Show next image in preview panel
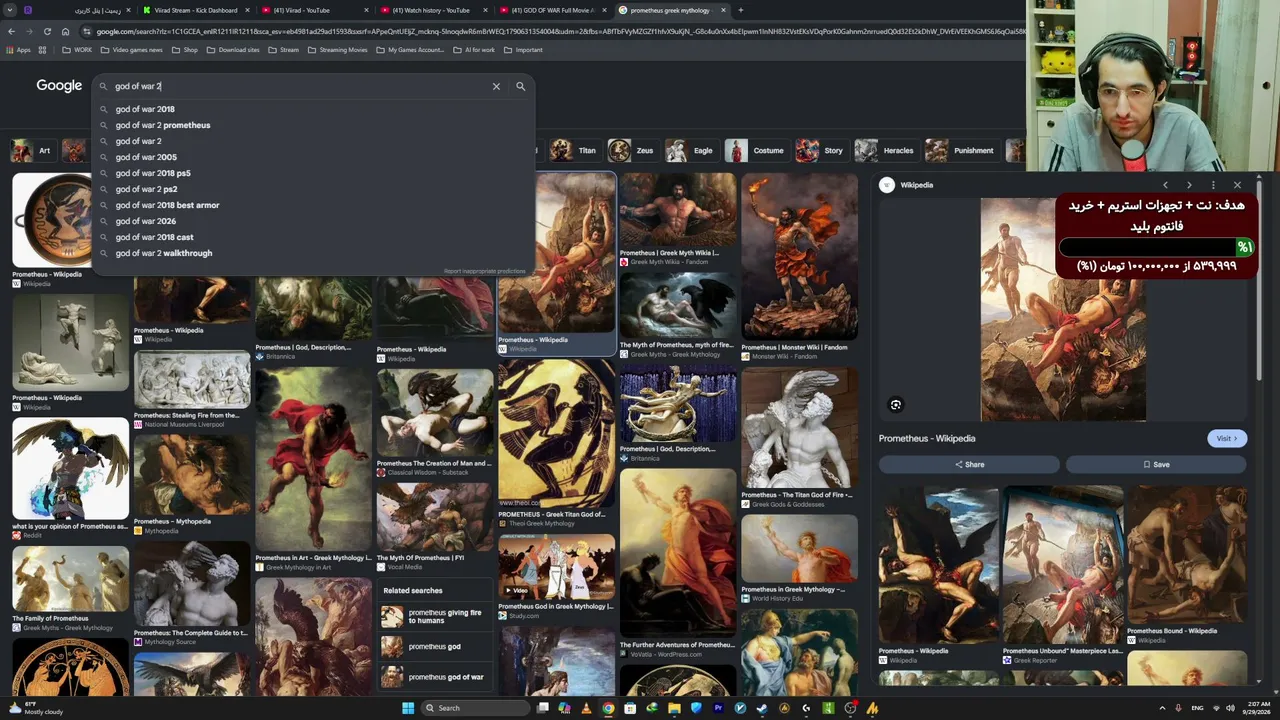1280x720 pixels. [x=1189, y=185]
